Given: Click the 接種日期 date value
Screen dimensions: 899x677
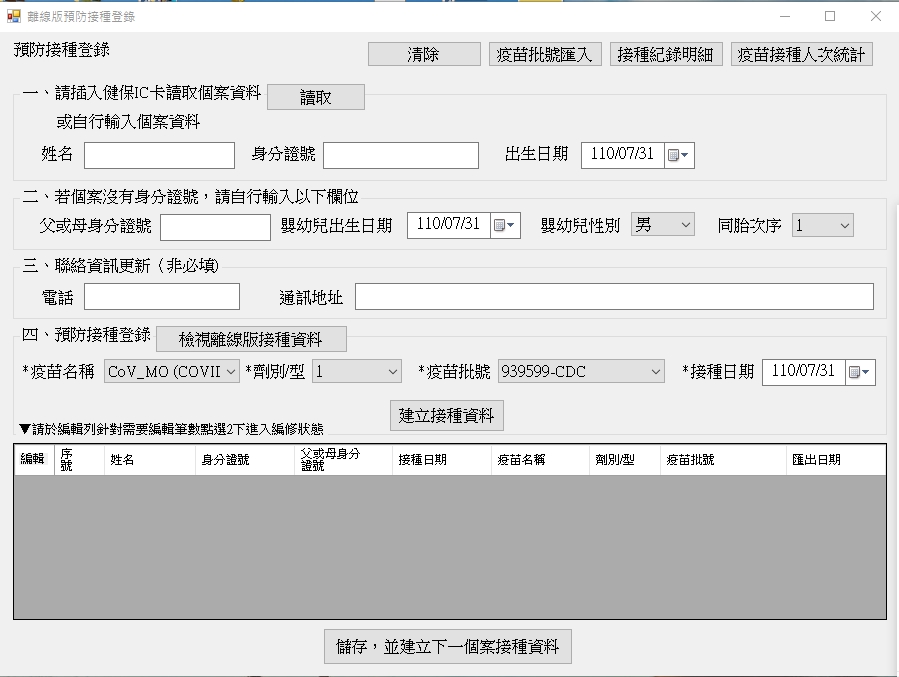Looking at the screenshot, I should pos(803,371).
